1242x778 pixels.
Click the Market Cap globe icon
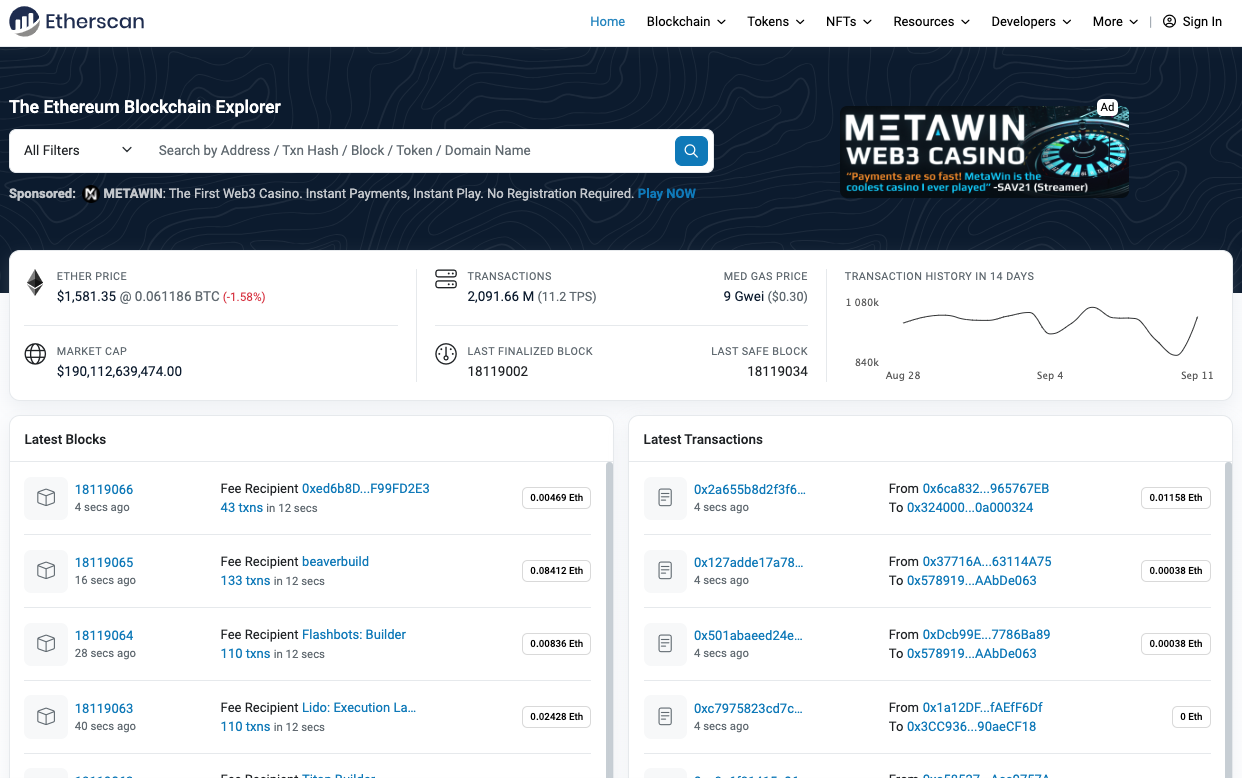point(35,354)
